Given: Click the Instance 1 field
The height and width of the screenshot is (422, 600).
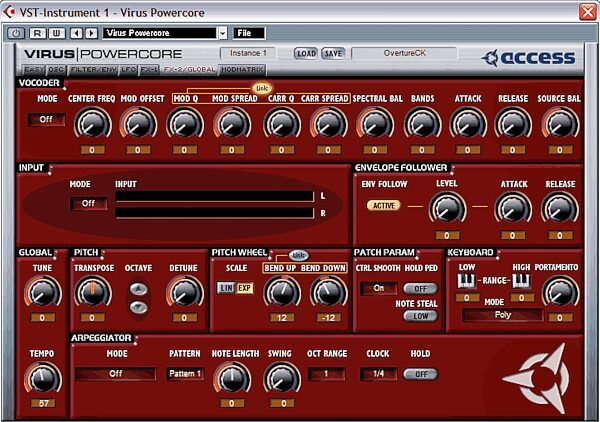Looking at the screenshot, I should 248,53.
